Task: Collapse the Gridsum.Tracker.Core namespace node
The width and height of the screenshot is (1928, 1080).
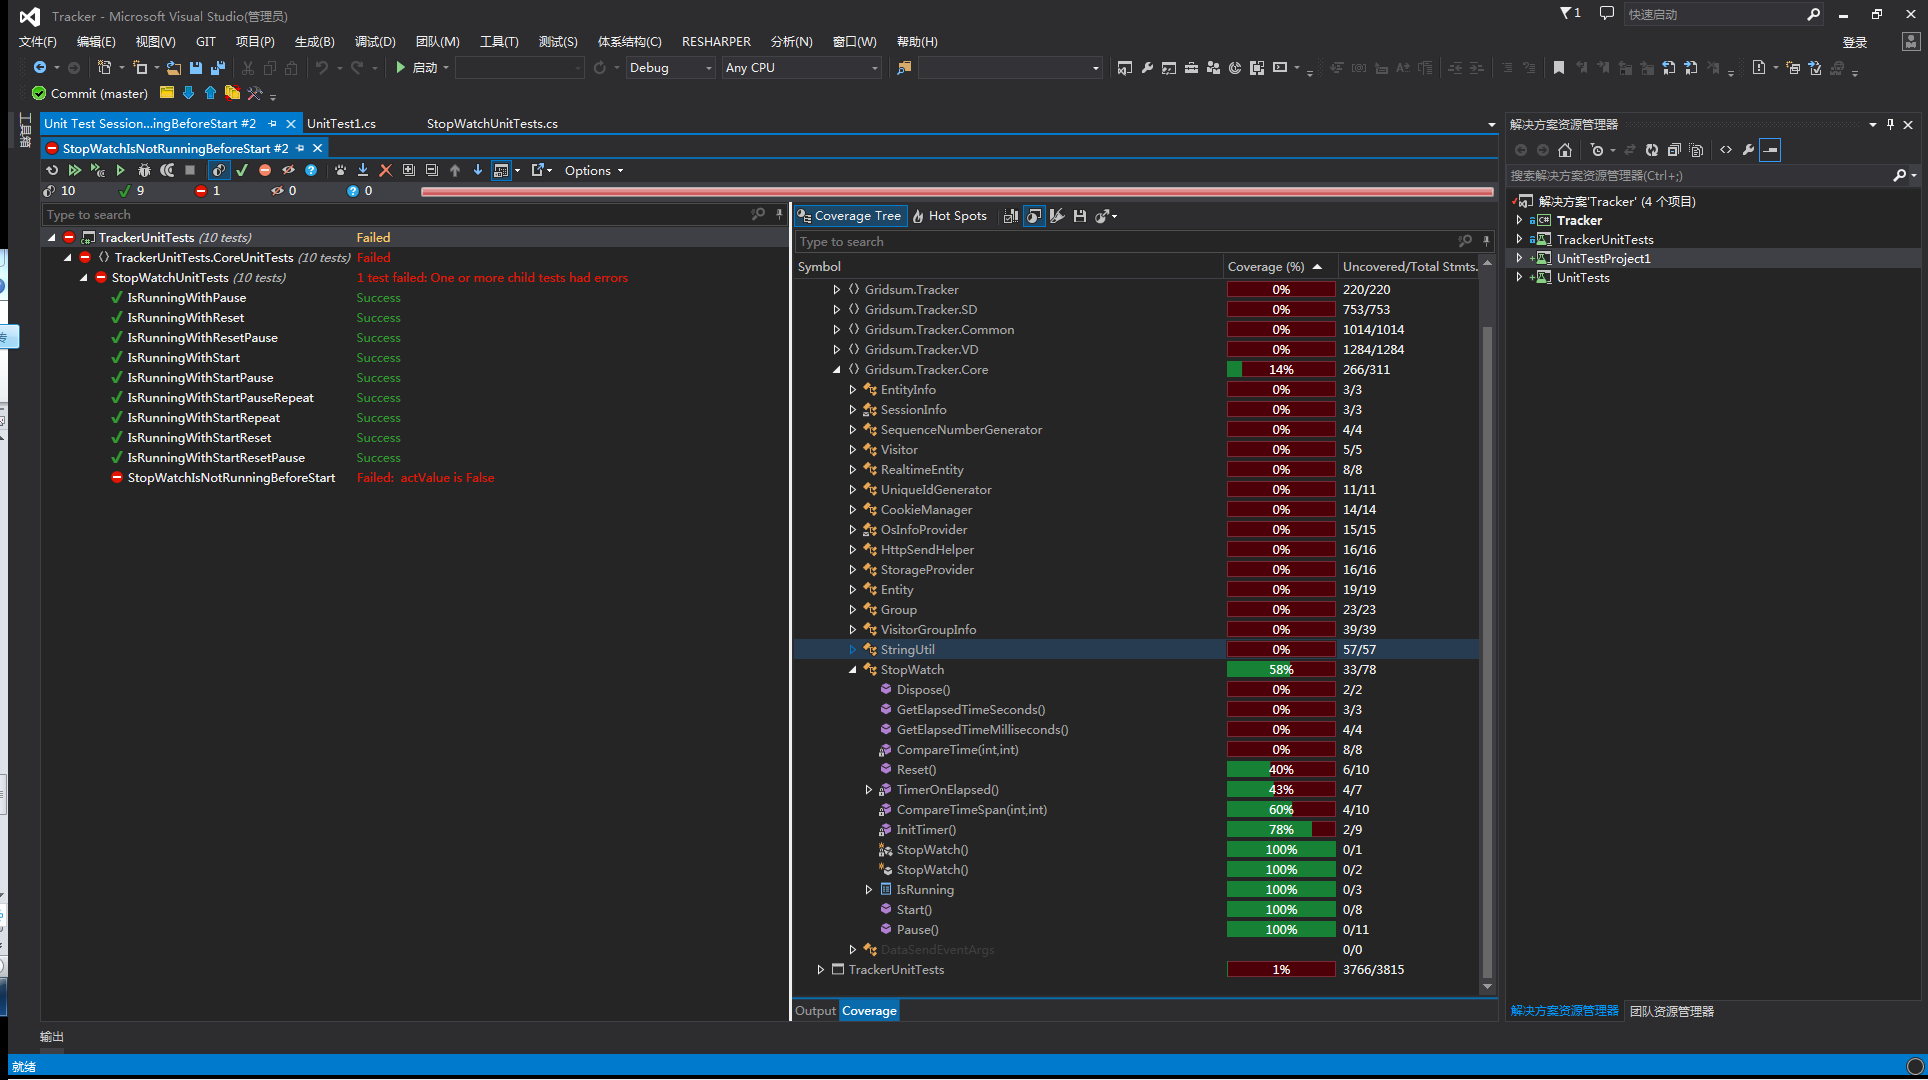Action: (837, 370)
